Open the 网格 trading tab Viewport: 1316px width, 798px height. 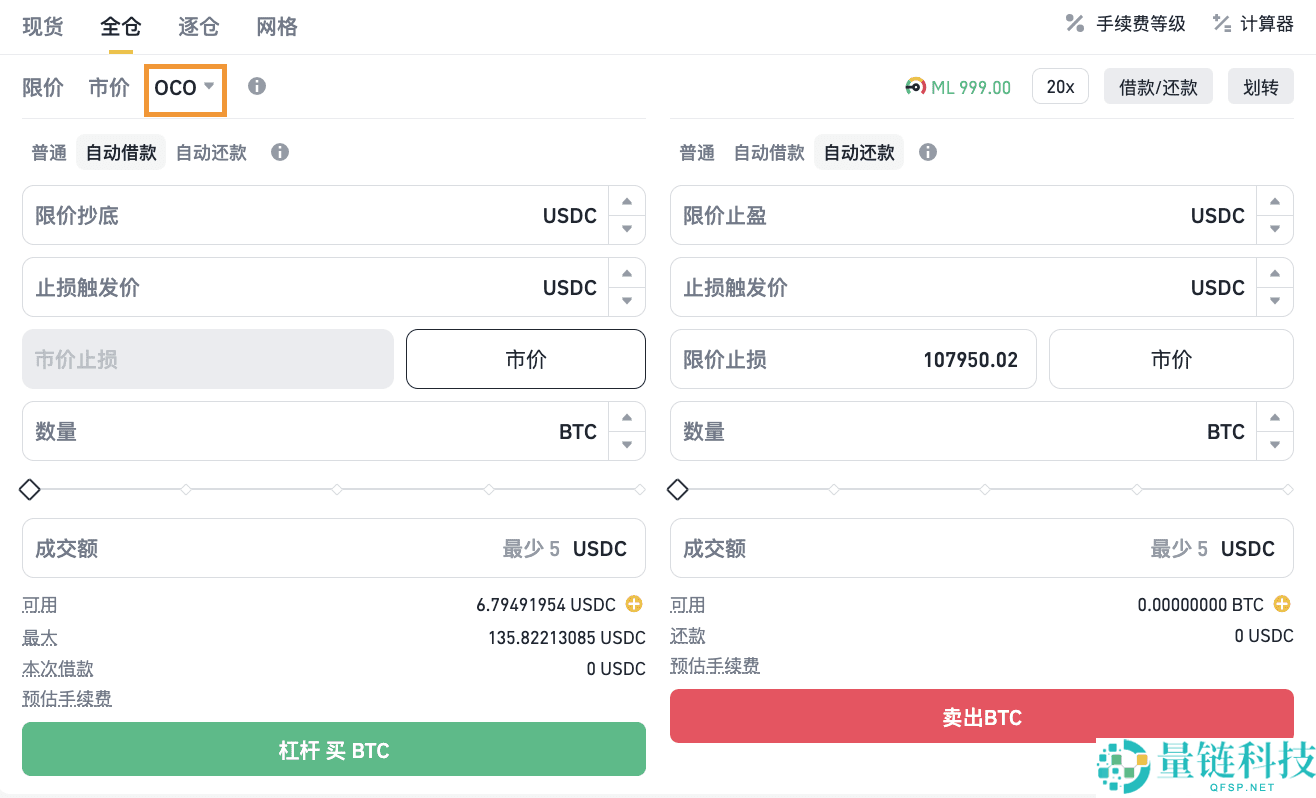point(276,27)
